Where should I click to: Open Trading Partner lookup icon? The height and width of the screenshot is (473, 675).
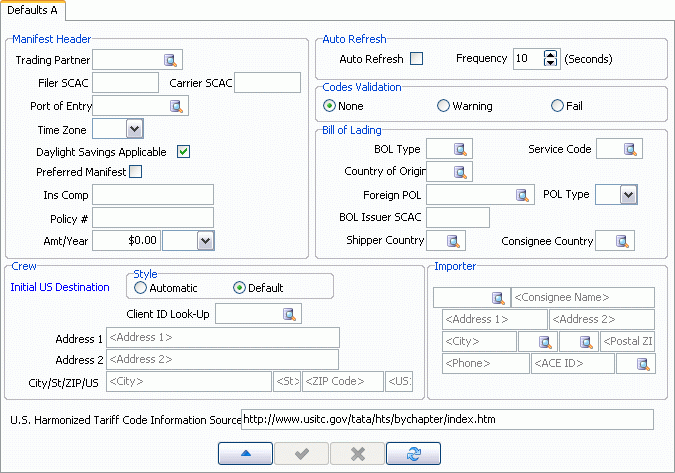170,60
